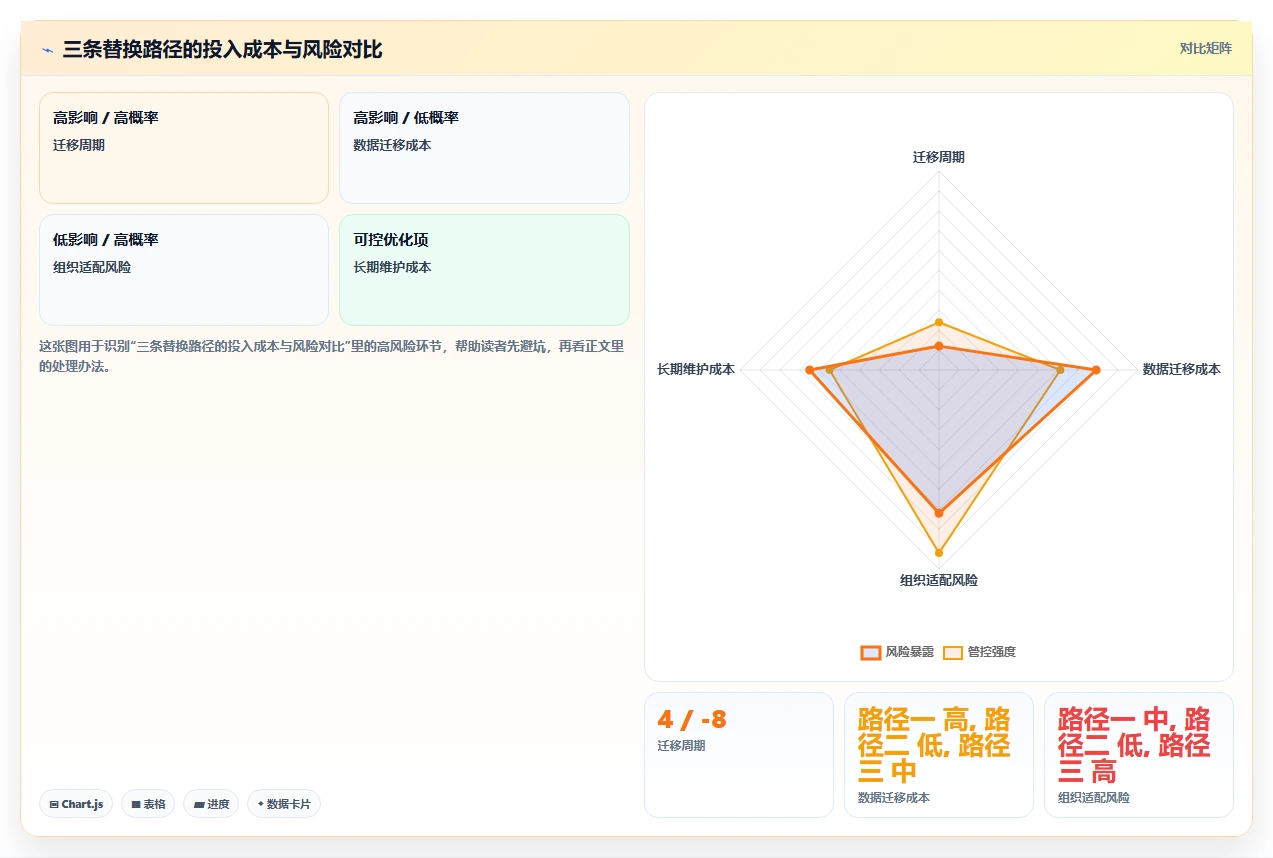Click the 对比矩阵 label in the header
This screenshot has height=858, width=1273.
[1205, 48]
